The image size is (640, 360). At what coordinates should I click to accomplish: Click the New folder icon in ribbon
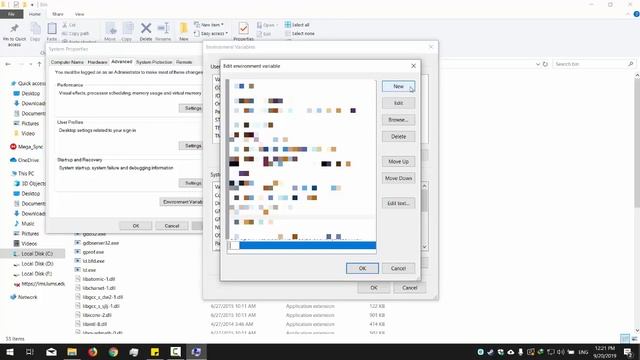pos(184,31)
